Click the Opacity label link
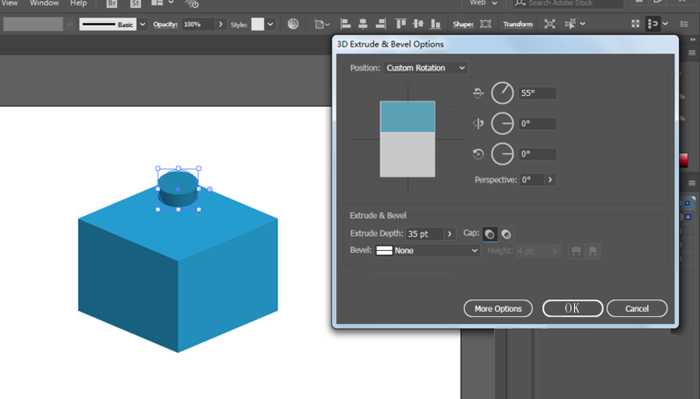Image resolution: width=700 pixels, height=399 pixels. coord(165,24)
